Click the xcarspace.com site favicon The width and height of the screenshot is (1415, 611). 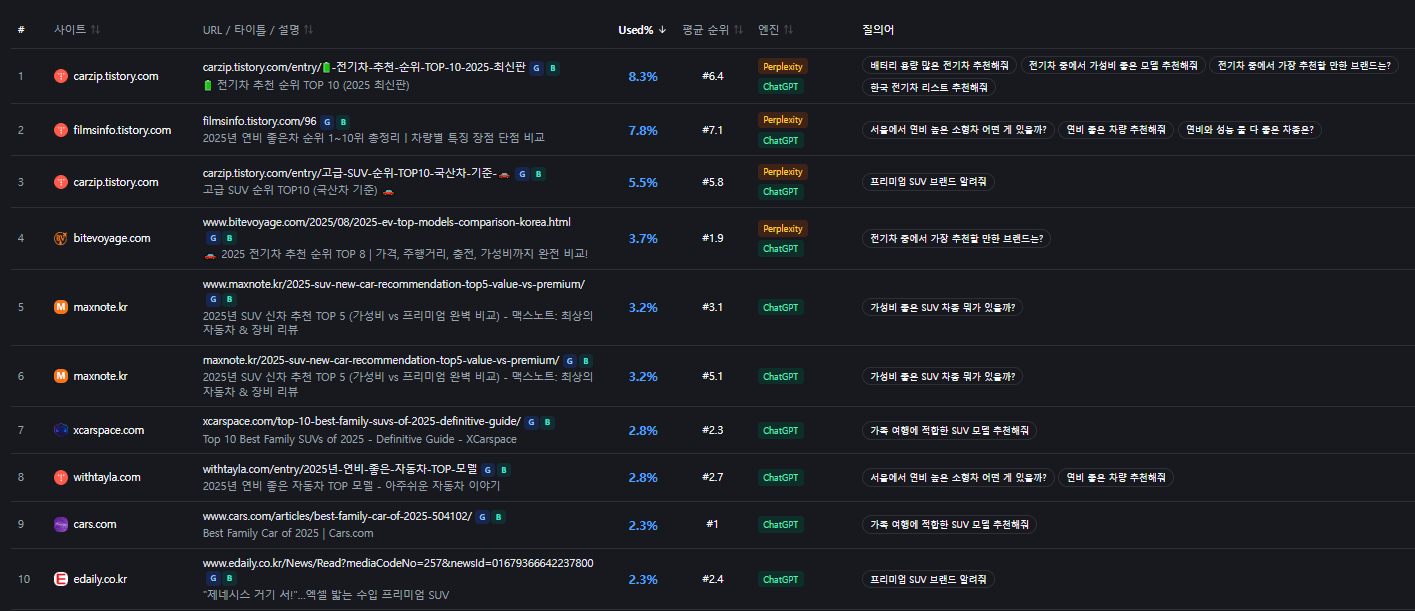(x=61, y=430)
